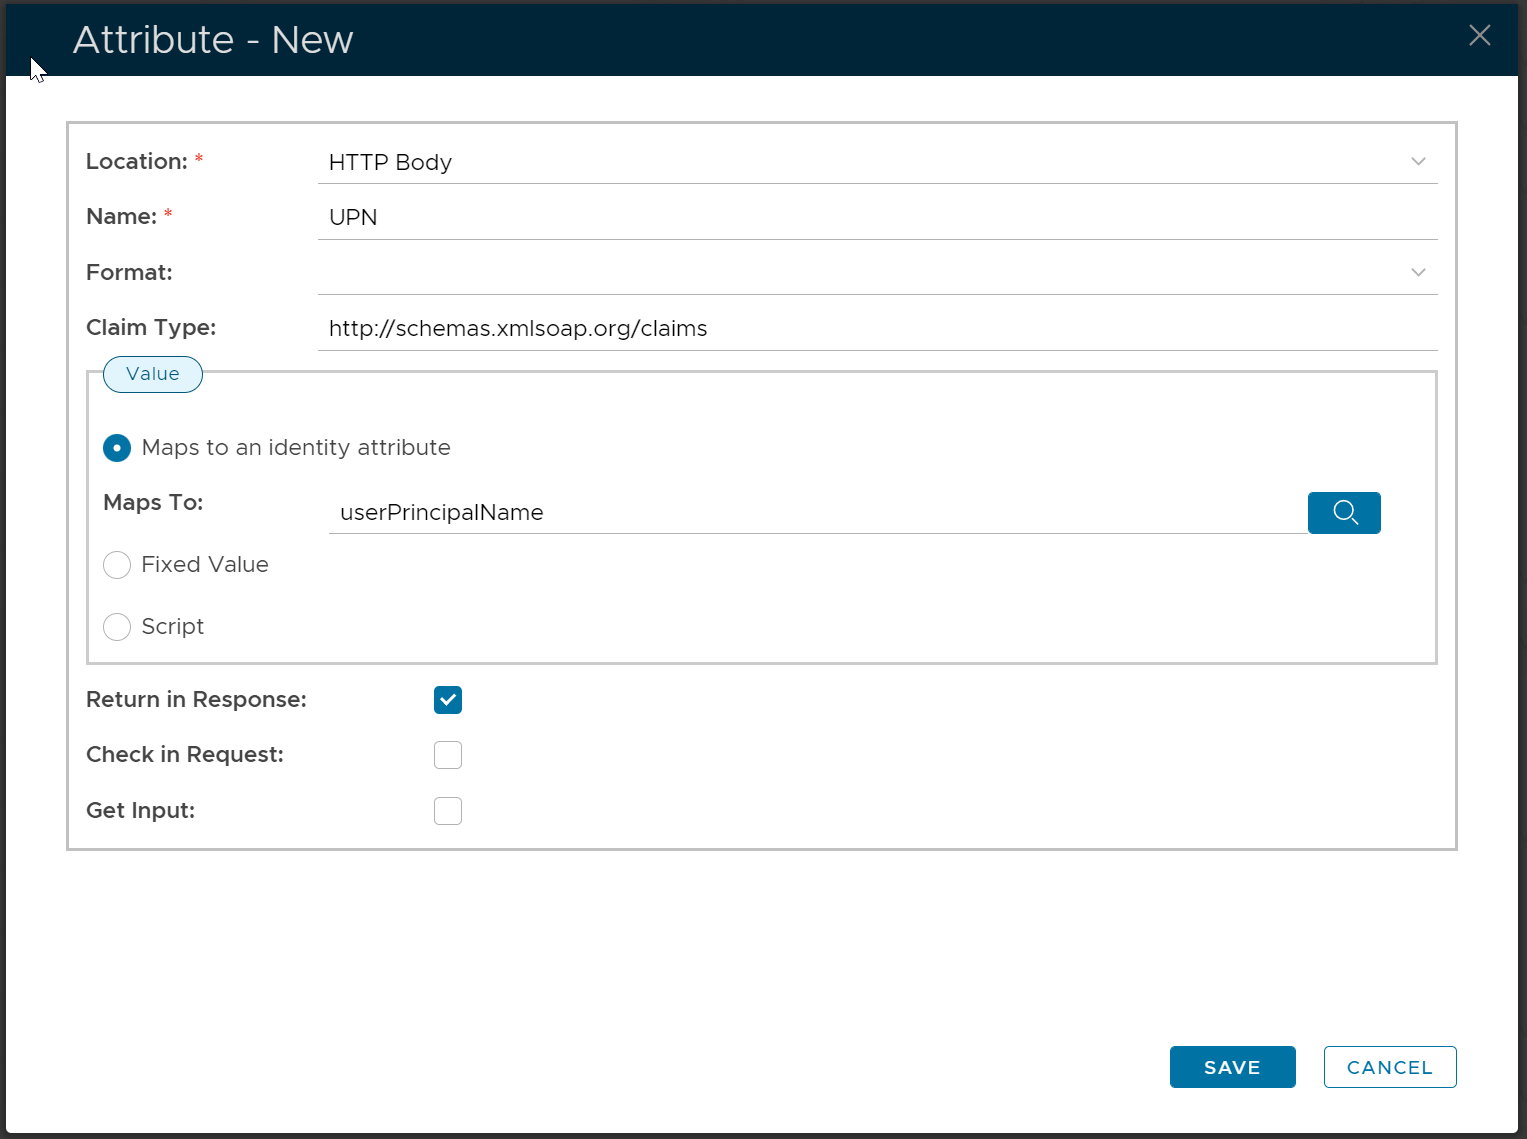Uncheck the Return in Response checkbox
1527x1139 pixels.
[x=448, y=700]
